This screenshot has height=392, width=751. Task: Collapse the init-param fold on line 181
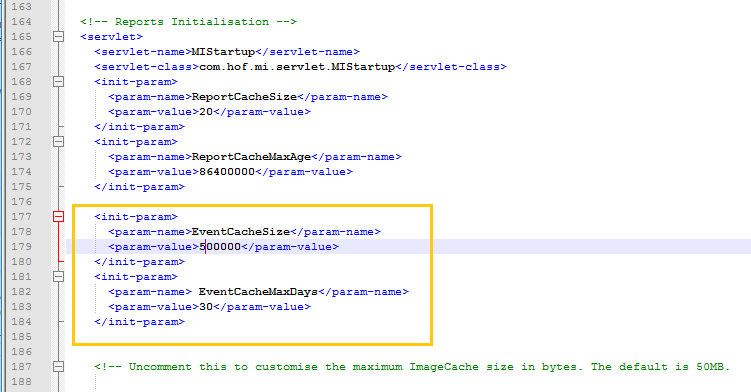[x=58, y=277]
